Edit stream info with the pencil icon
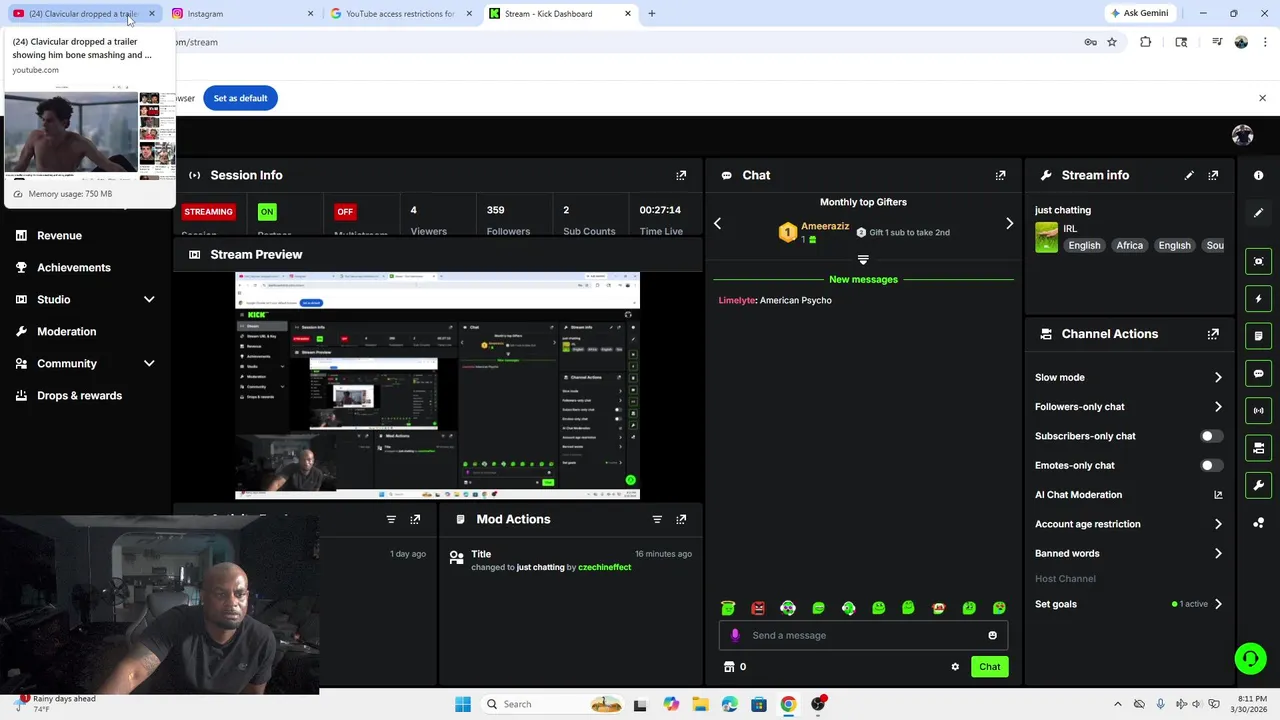1280x720 pixels. coord(1189,175)
